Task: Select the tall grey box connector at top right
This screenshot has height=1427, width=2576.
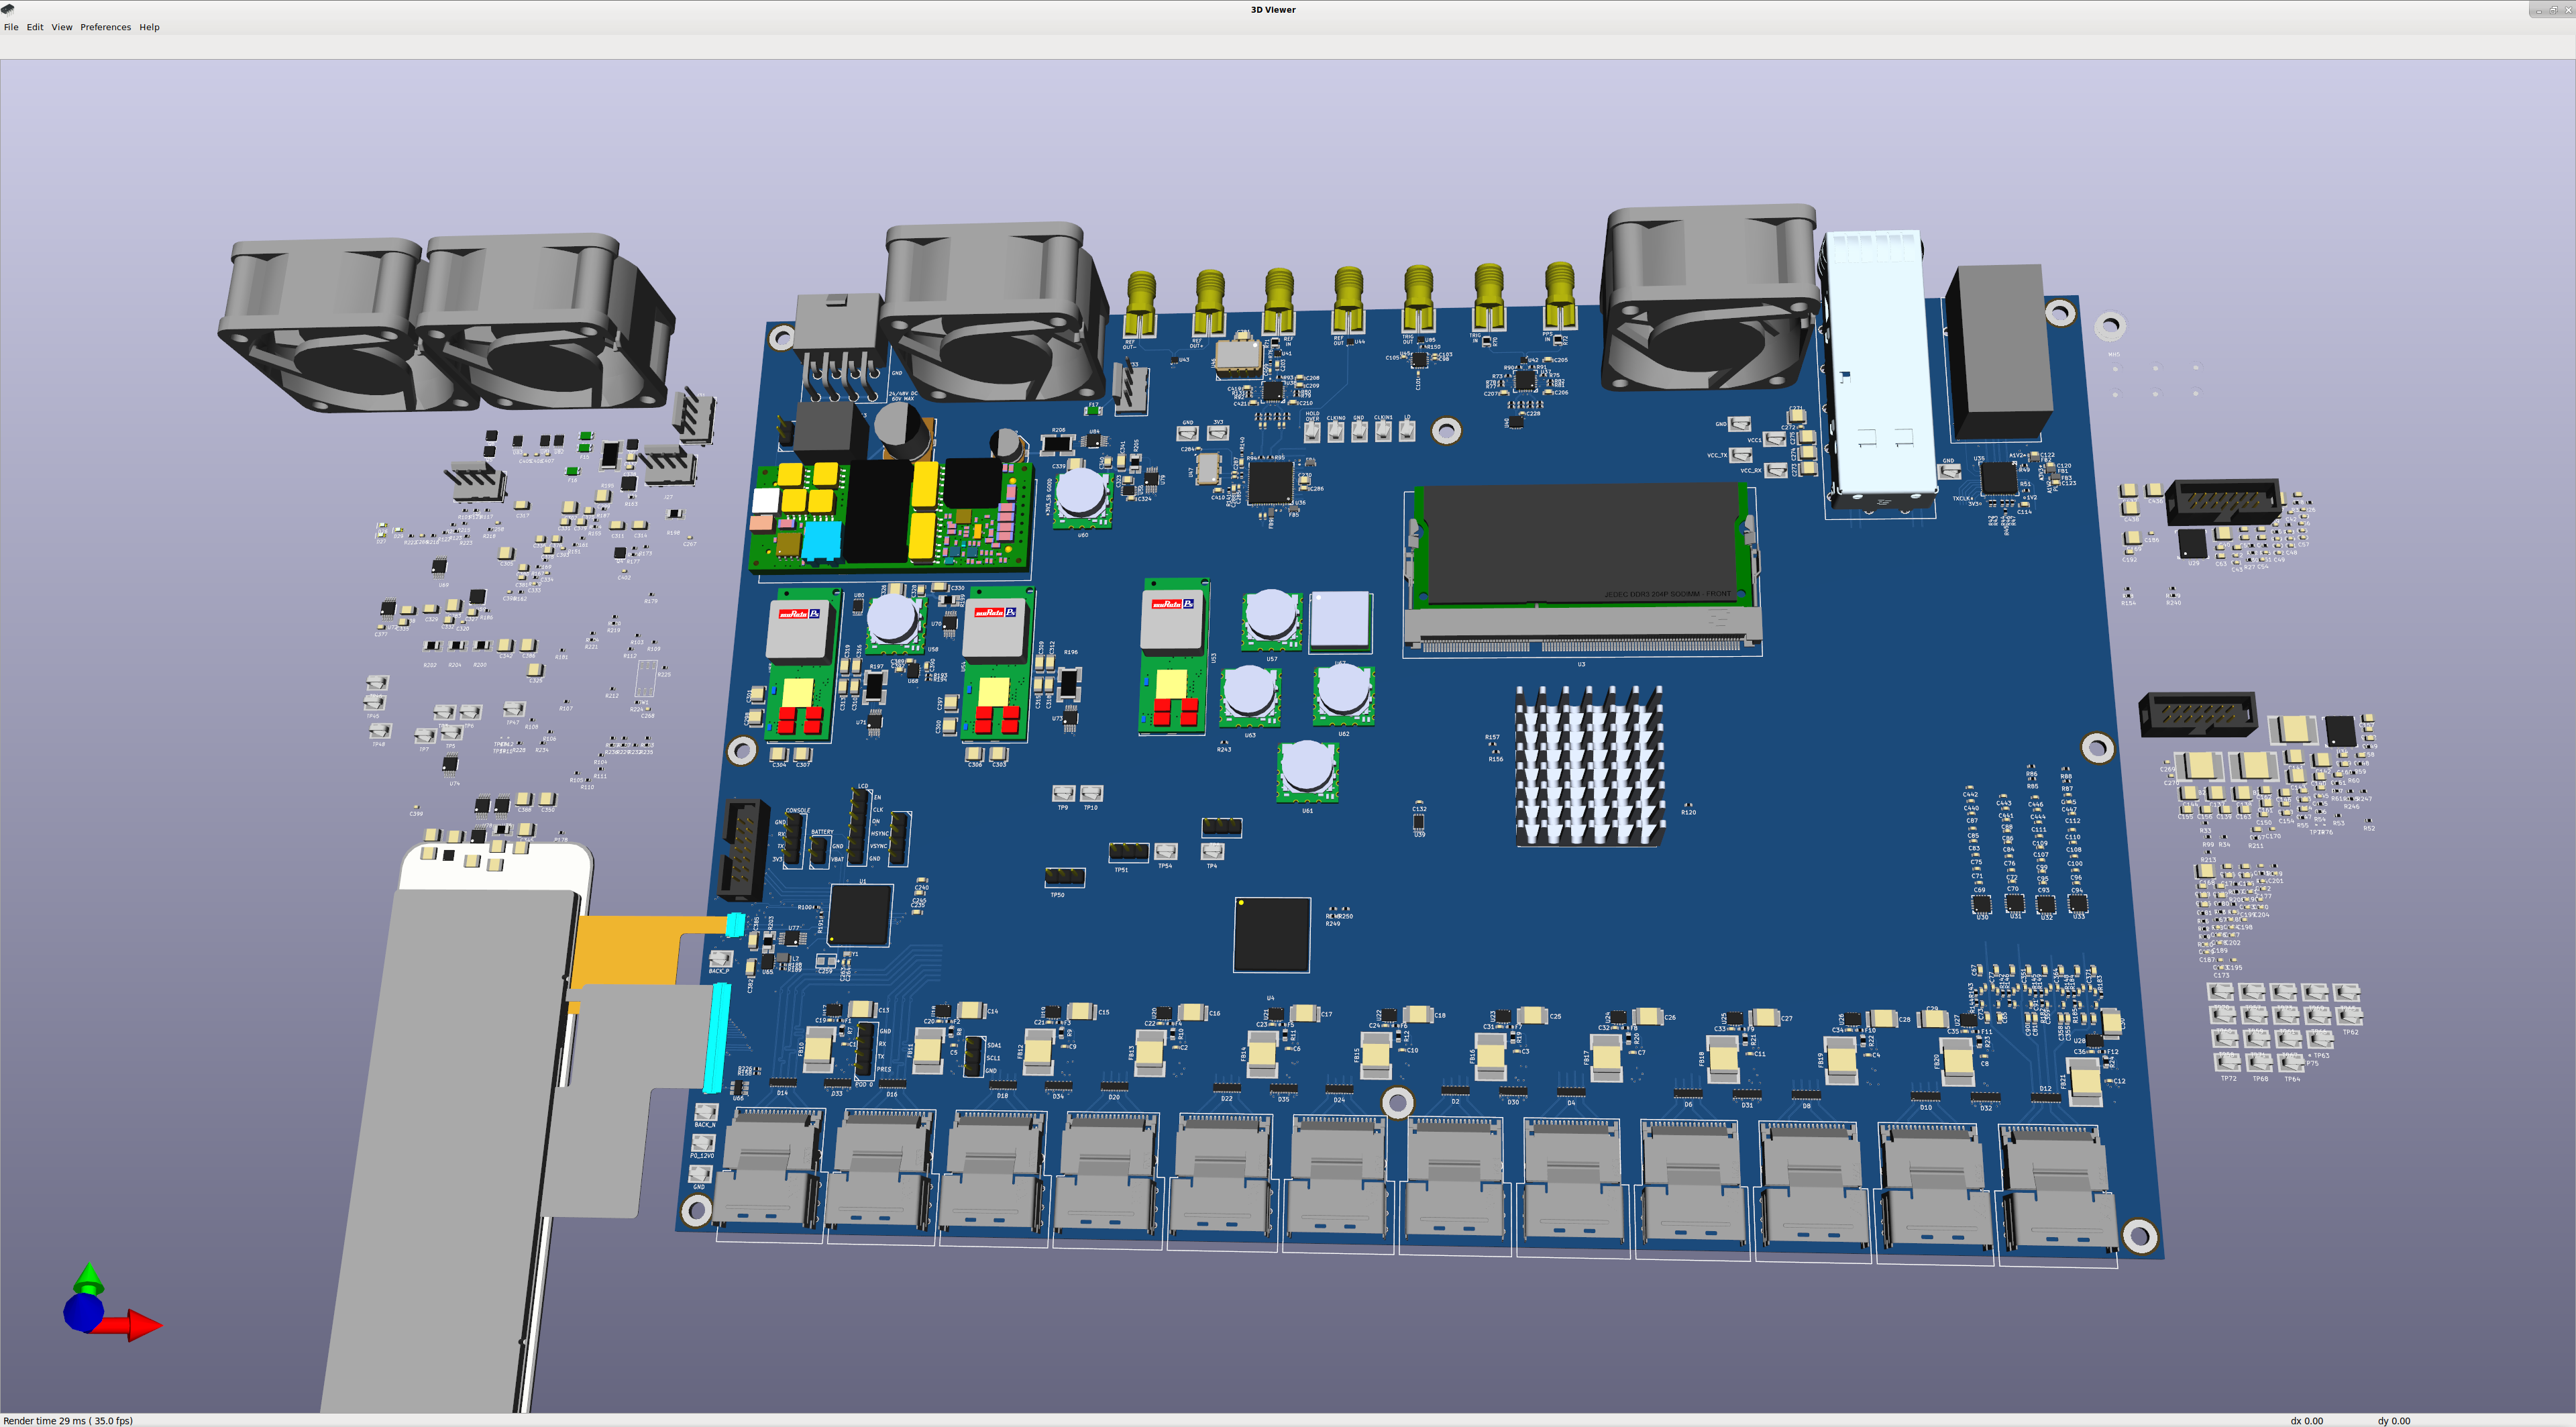Action: 1999,352
